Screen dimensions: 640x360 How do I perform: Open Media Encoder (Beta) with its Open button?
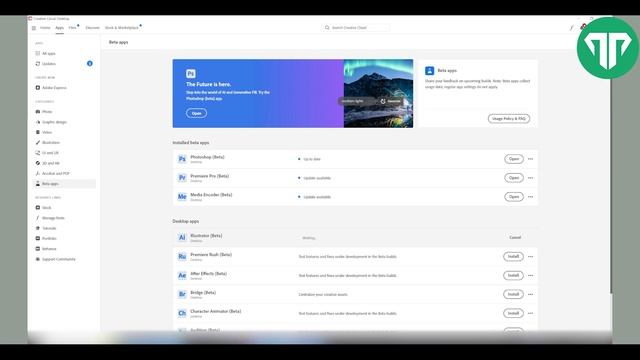coord(513,197)
